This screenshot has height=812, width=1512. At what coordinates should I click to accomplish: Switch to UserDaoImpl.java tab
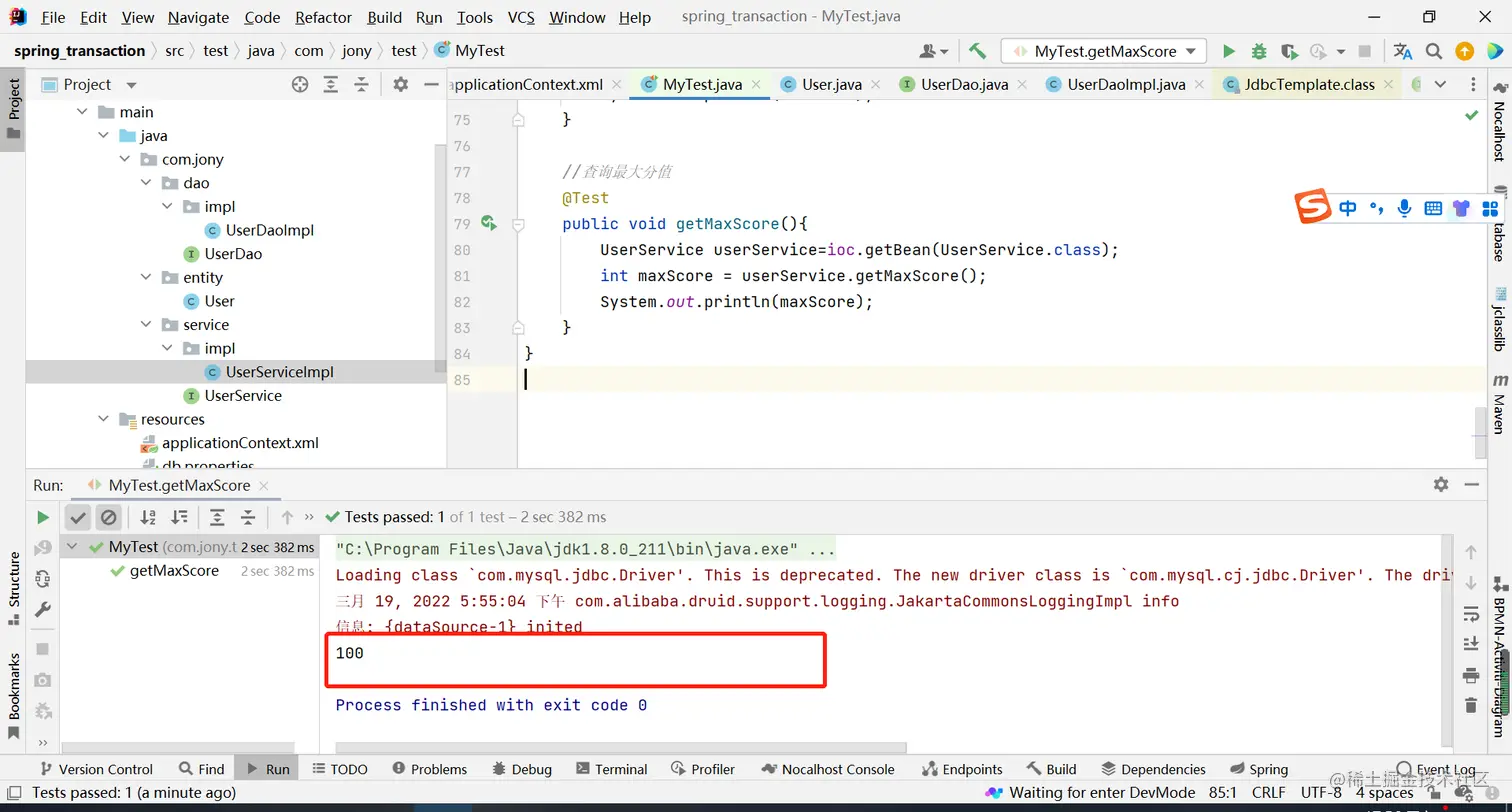coord(1126,84)
